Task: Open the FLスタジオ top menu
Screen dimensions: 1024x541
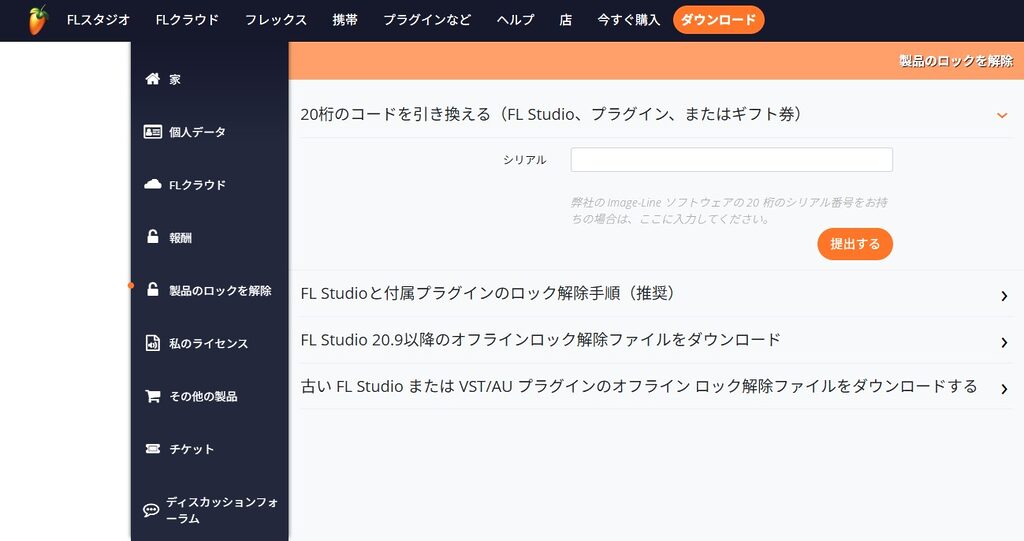Action: click(99, 20)
